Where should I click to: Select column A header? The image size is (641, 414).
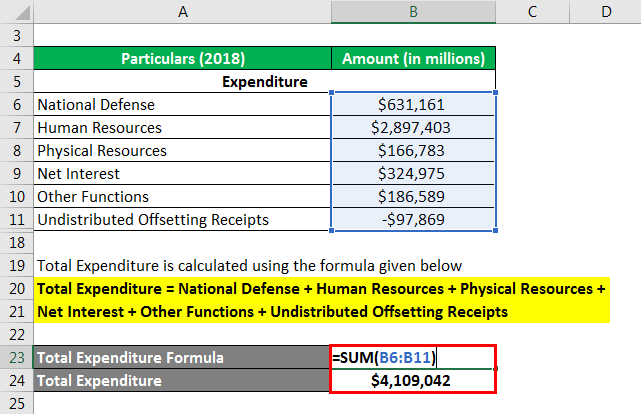click(182, 11)
